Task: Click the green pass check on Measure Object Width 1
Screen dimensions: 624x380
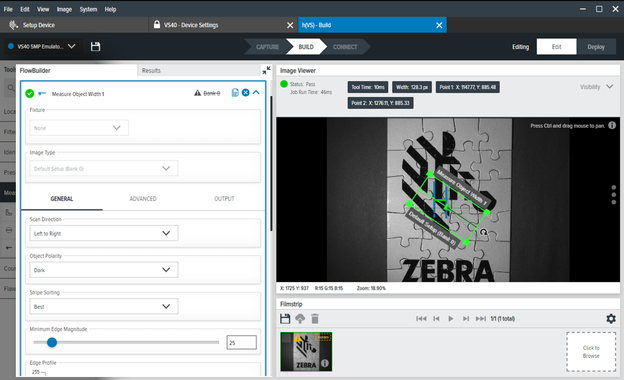Action: pos(30,94)
